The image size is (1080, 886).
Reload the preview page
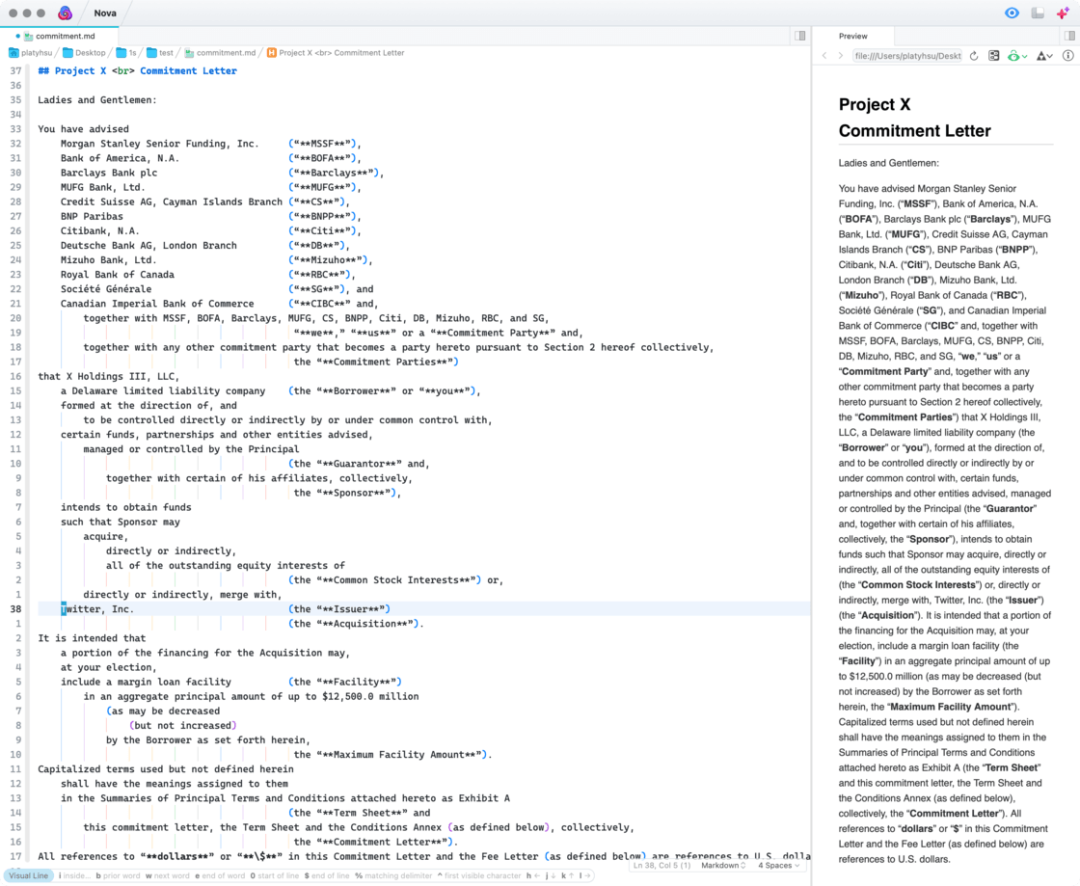point(974,56)
